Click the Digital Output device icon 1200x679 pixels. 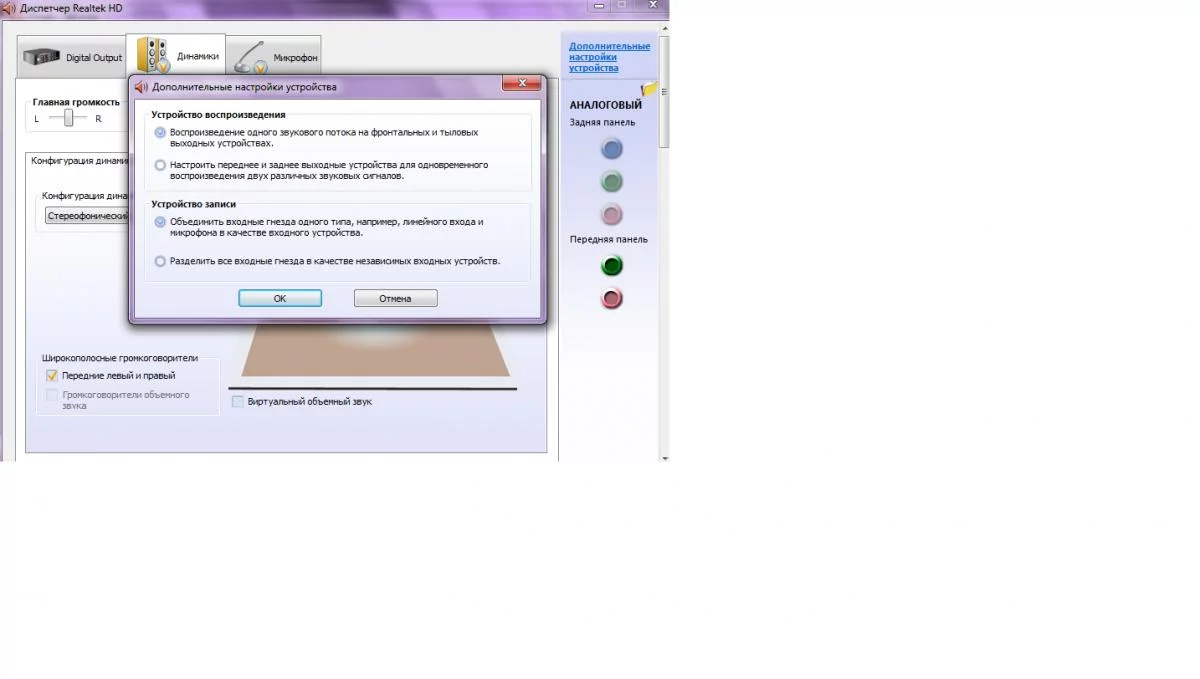click(x=43, y=57)
